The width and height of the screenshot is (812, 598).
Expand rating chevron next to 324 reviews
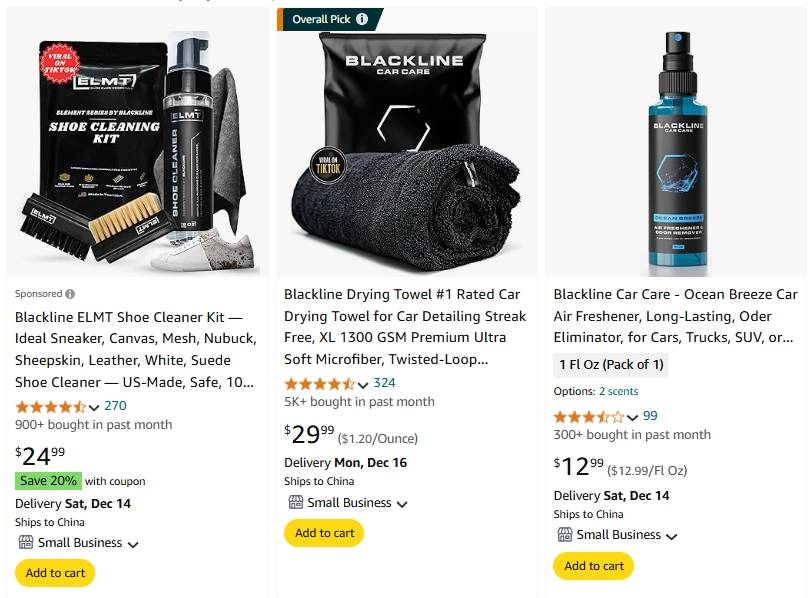(x=363, y=385)
